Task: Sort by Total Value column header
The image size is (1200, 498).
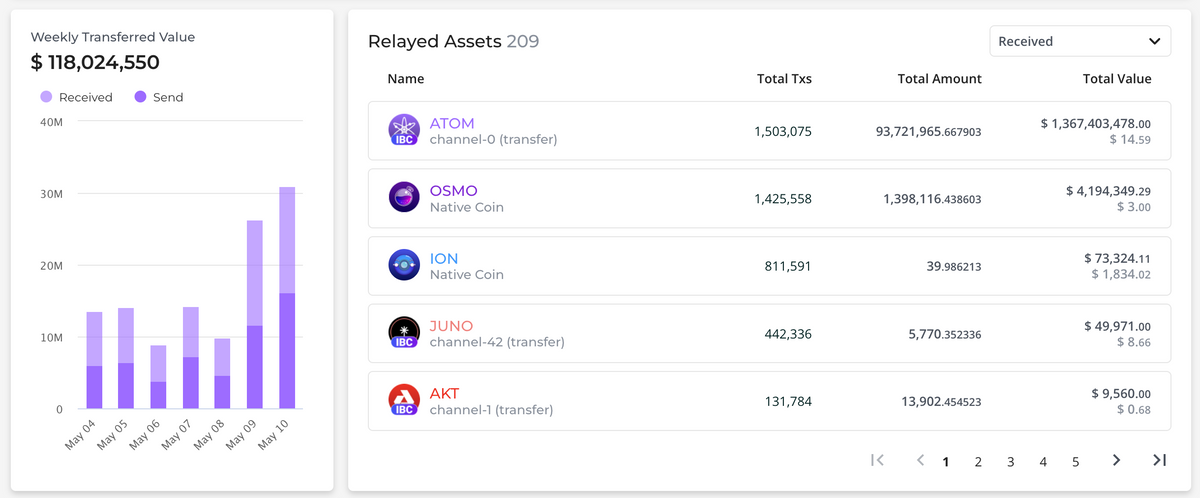Action: click(x=1117, y=78)
